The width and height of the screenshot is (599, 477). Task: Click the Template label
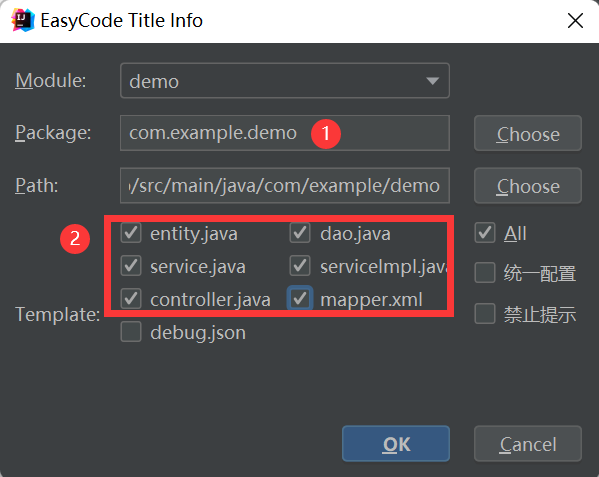(58, 315)
